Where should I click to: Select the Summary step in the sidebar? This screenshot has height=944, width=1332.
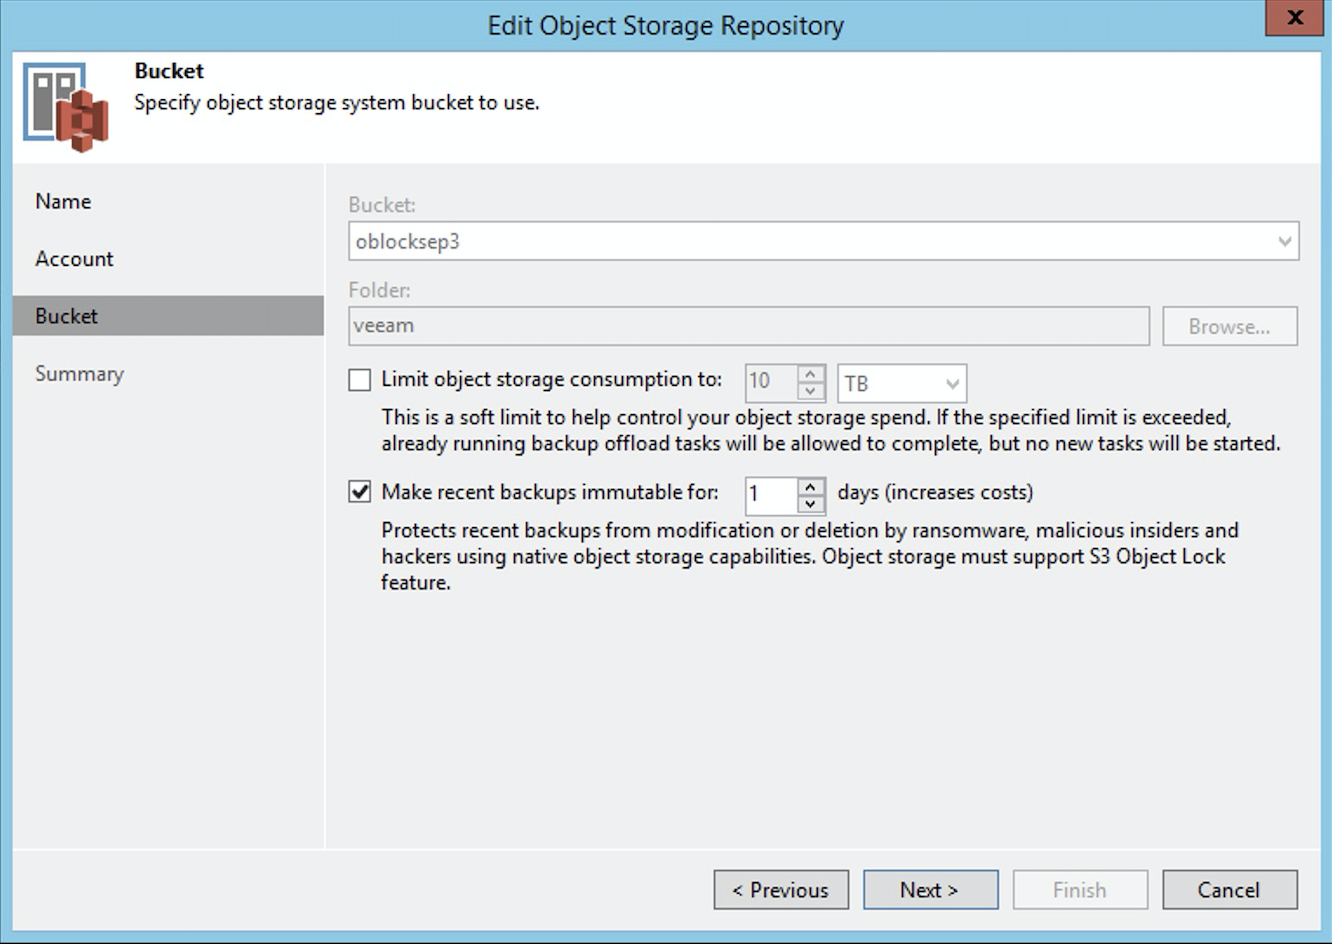pos(79,373)
